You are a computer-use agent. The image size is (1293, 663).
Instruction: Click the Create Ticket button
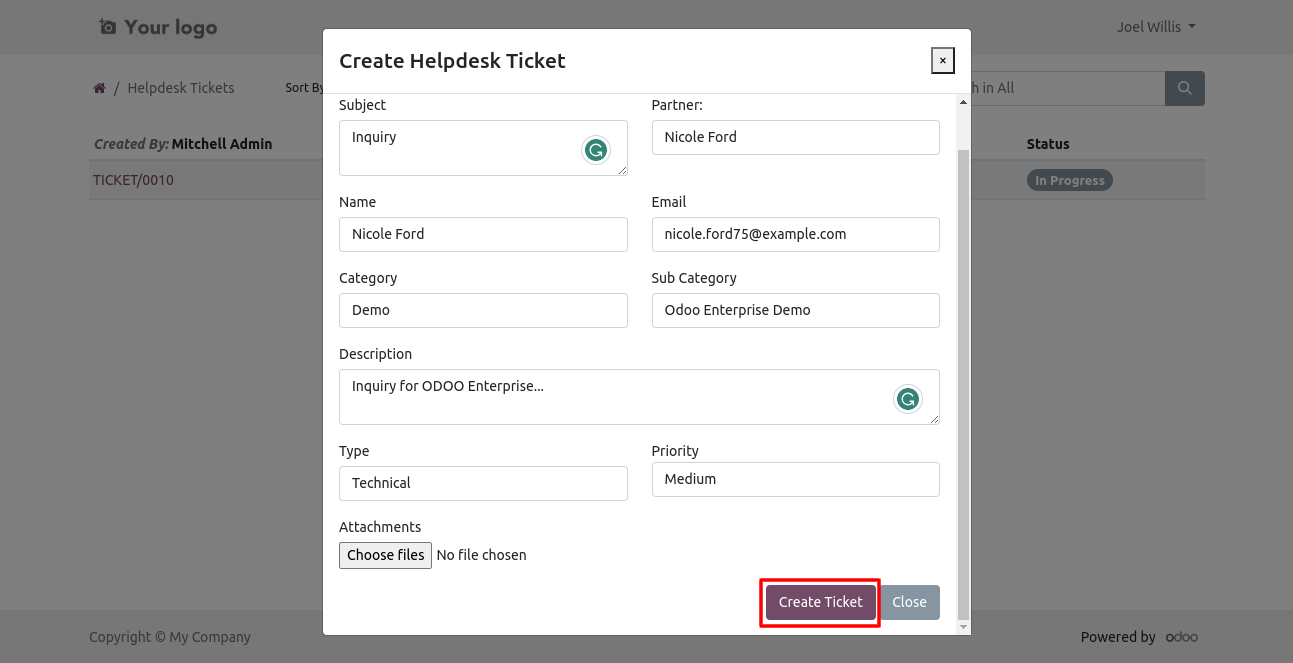coord(821,602)
